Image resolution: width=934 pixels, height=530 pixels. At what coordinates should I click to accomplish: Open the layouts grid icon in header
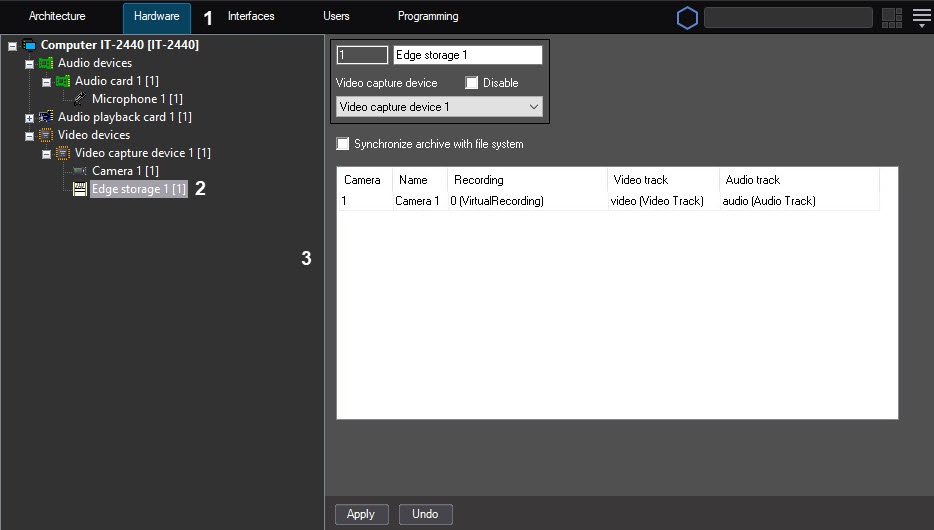892,18
